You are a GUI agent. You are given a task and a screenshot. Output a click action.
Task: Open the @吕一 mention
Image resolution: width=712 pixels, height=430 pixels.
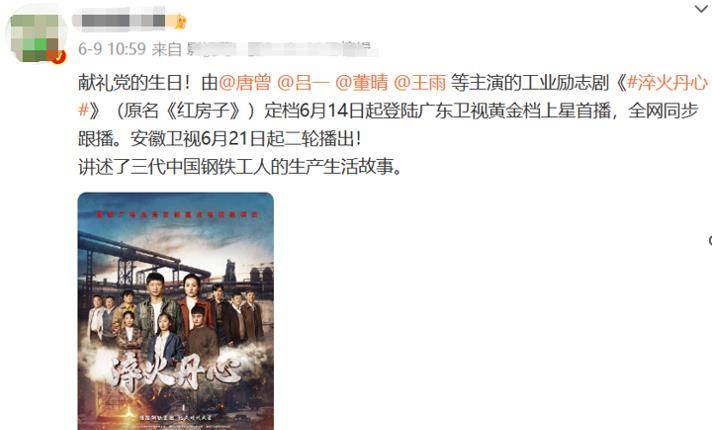pyautogui.click(x=303, y=83)
